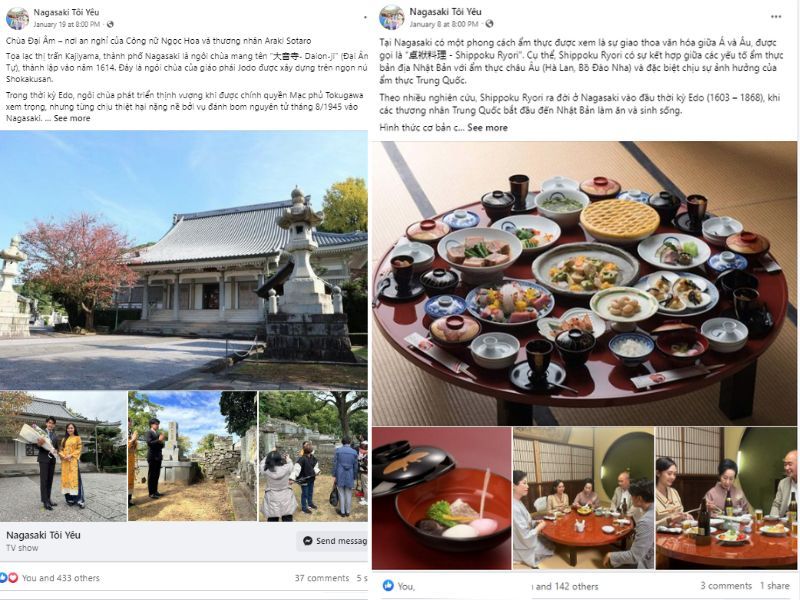Click like reaction icon on right post
Viewport: 800px width, 600px height.
click(388, 586)
